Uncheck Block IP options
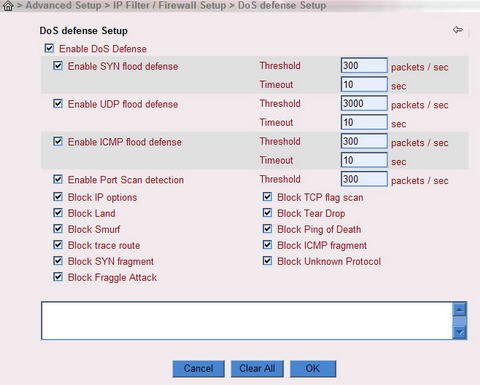This screenshot has width=480, height=385. (58, 197)
